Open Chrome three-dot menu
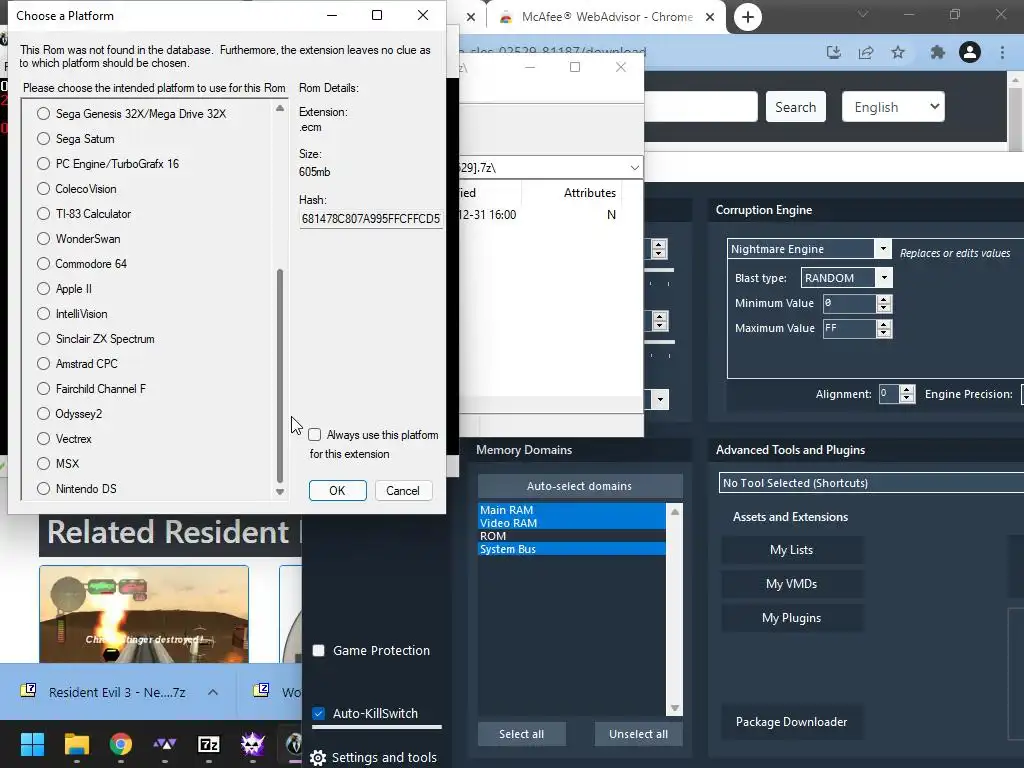This screenshot has height=768, width=1024. point(1002,52)
